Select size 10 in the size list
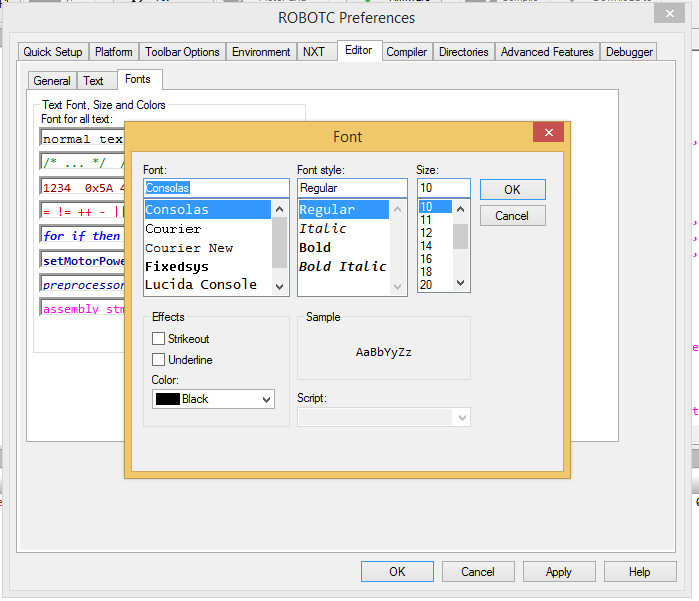Screen dimensions: 699x601 pyautogui.click(x=435, y=207)
